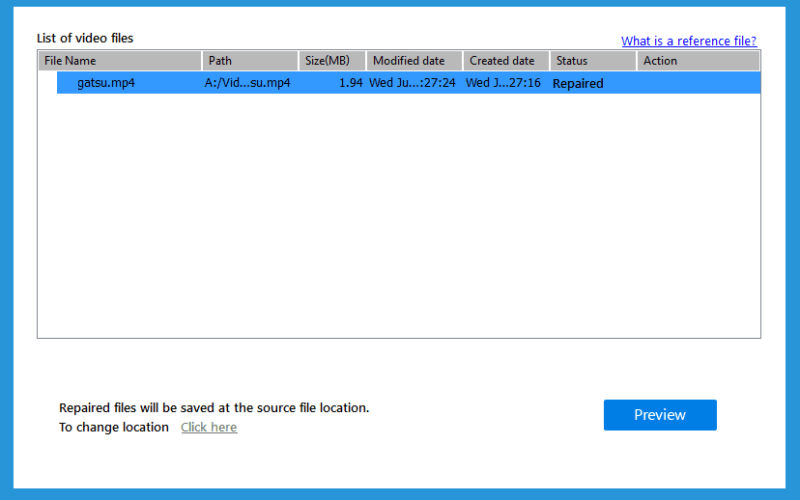Click the Action column header
800x500 pixels.
[698, 61]
